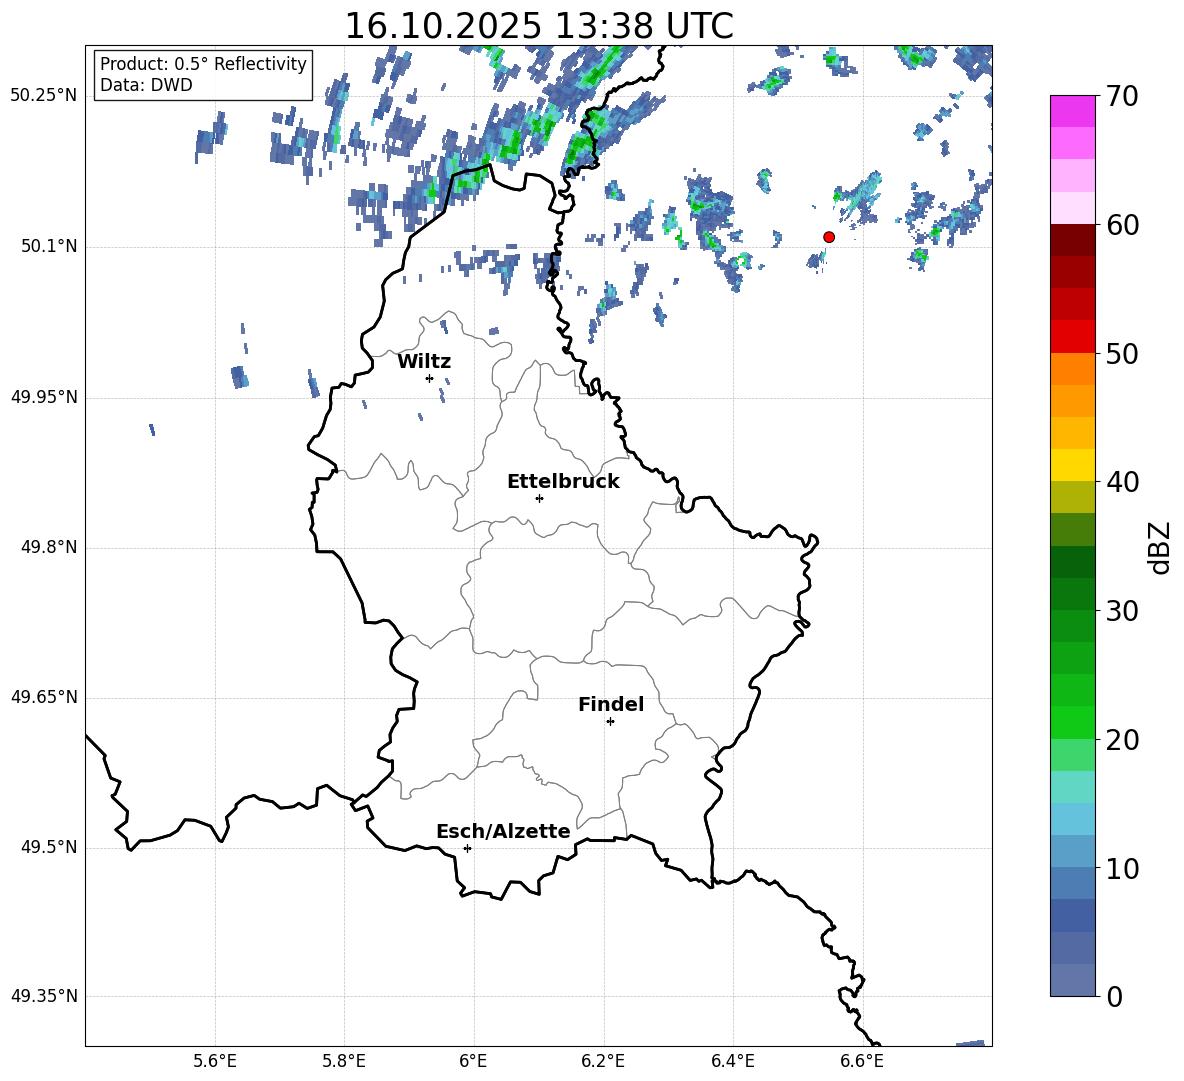Viewport: 1184px width, 1081px height.
Task: Click the bright red colorbar segment above 50
Action: (x=1073, y=337)
